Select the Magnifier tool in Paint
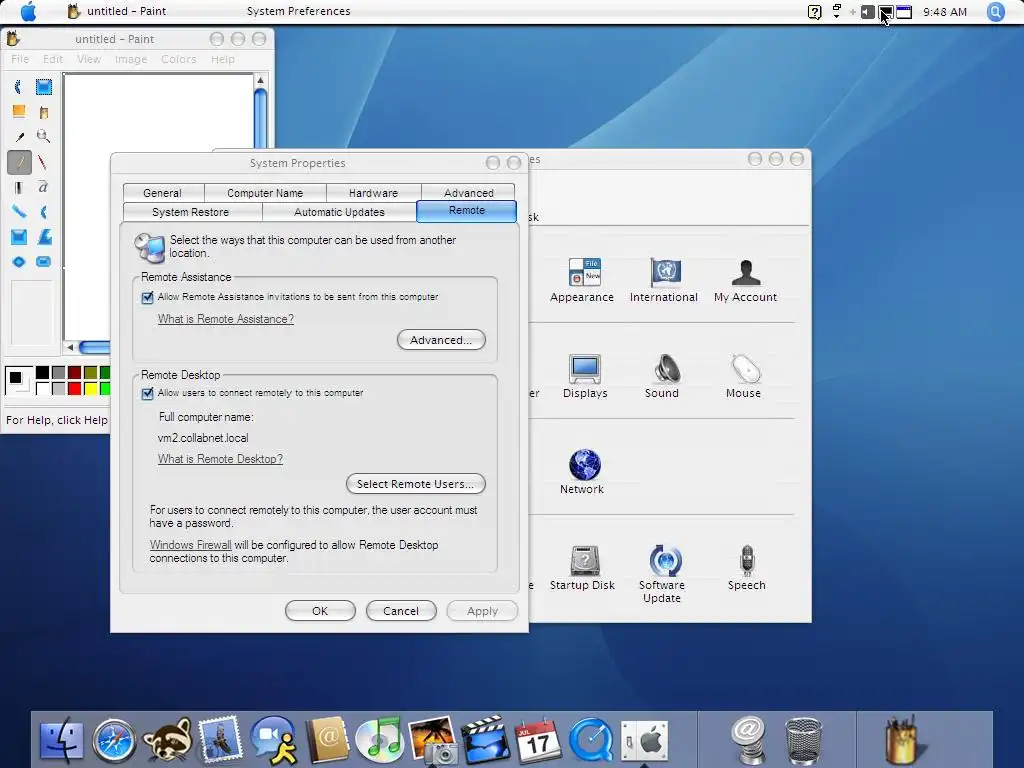 [44, 136]
